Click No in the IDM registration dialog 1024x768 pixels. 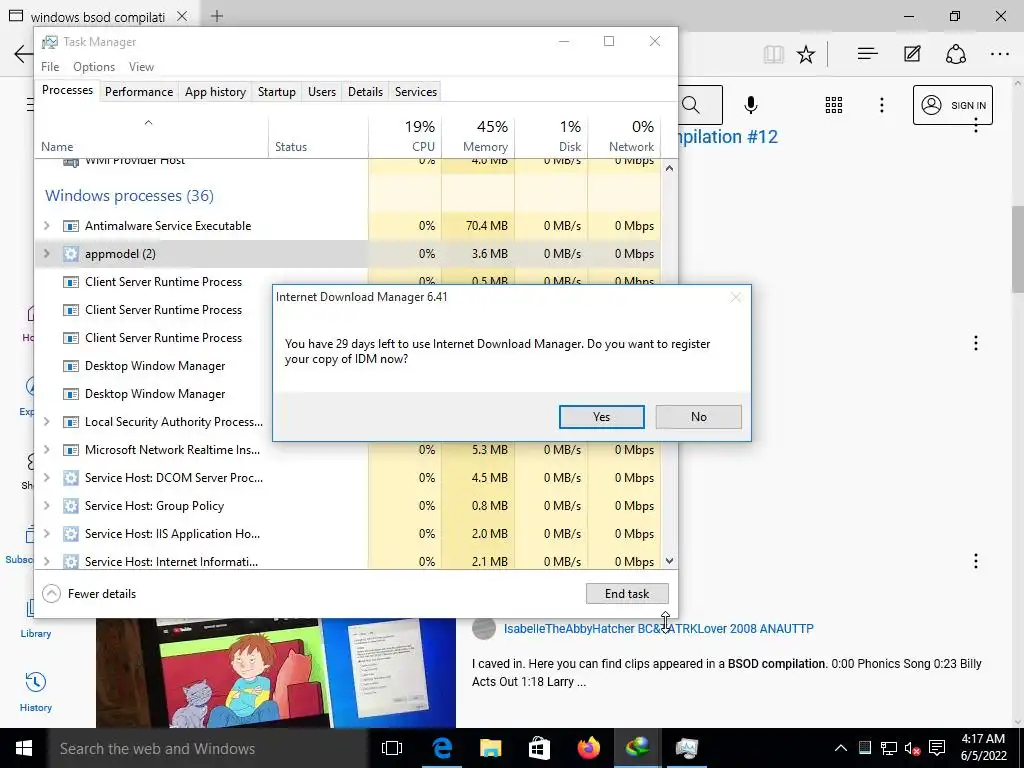tap(698, 417)
